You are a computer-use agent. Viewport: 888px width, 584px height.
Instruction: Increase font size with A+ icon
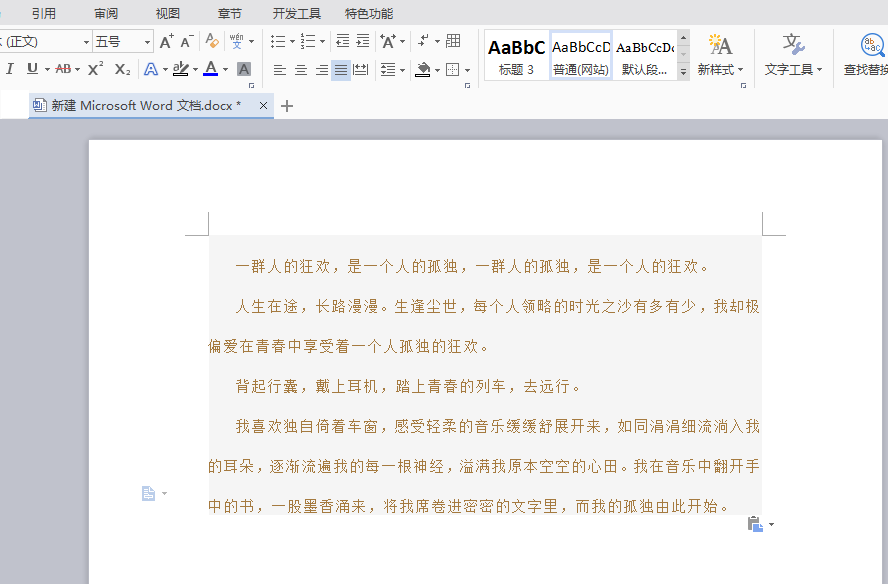click(166, 41)
